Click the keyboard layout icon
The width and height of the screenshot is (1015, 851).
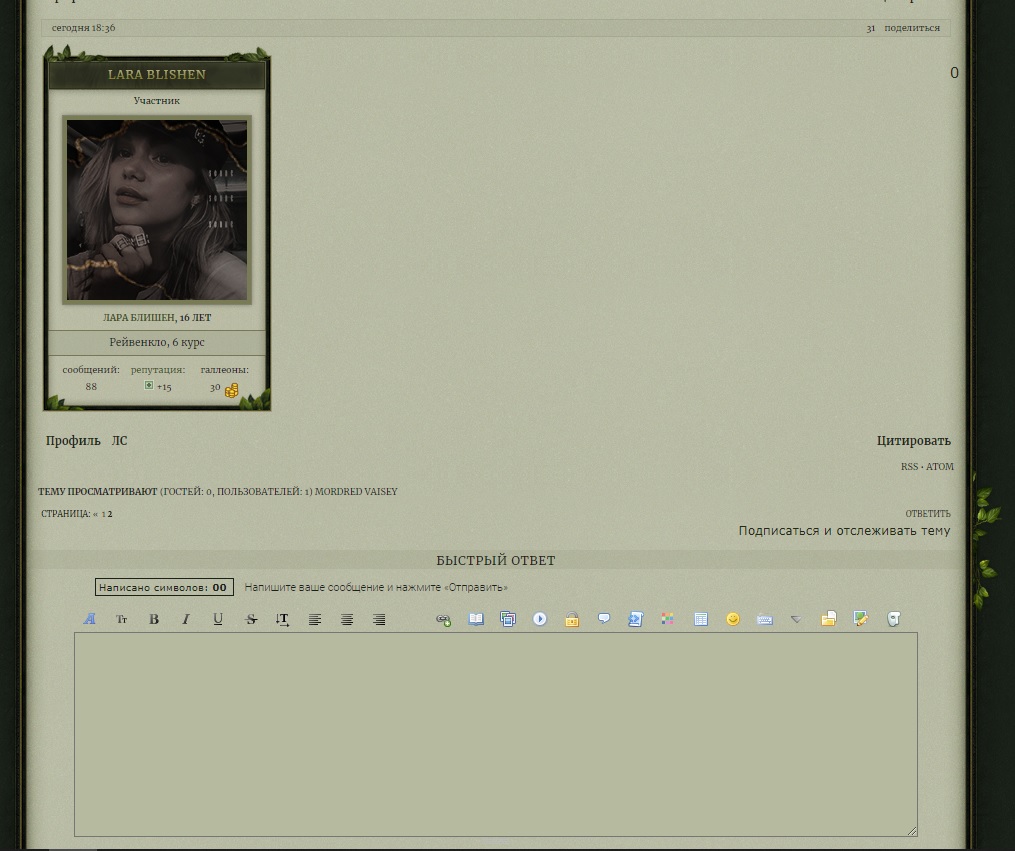(764, 619)
